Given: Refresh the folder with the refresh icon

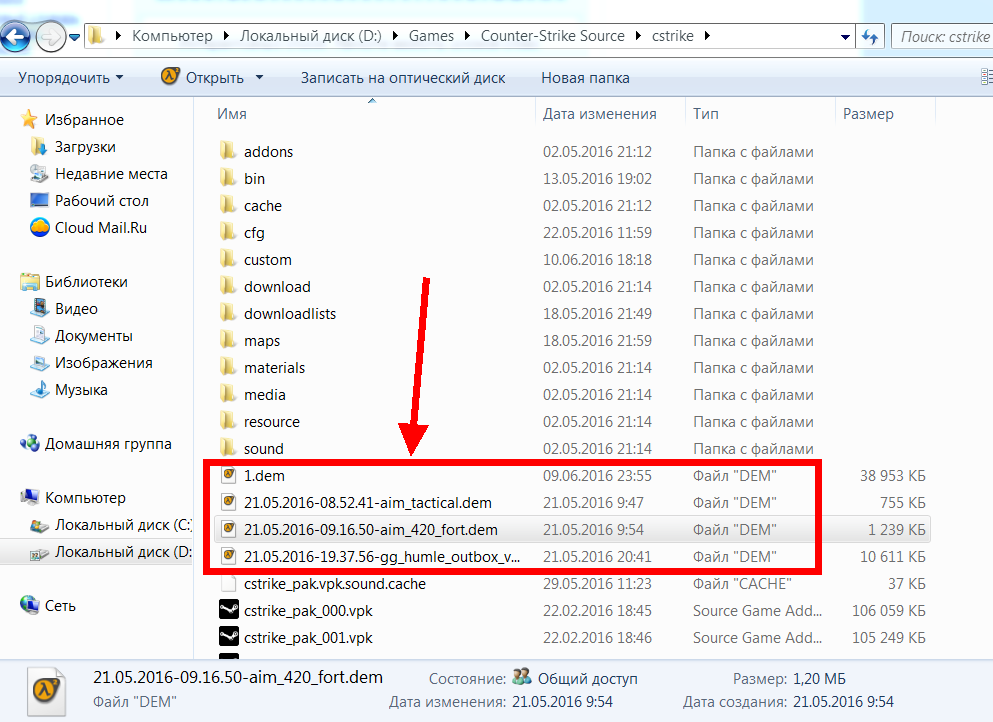Looking at the screenshot, I should tap(870, 37).
